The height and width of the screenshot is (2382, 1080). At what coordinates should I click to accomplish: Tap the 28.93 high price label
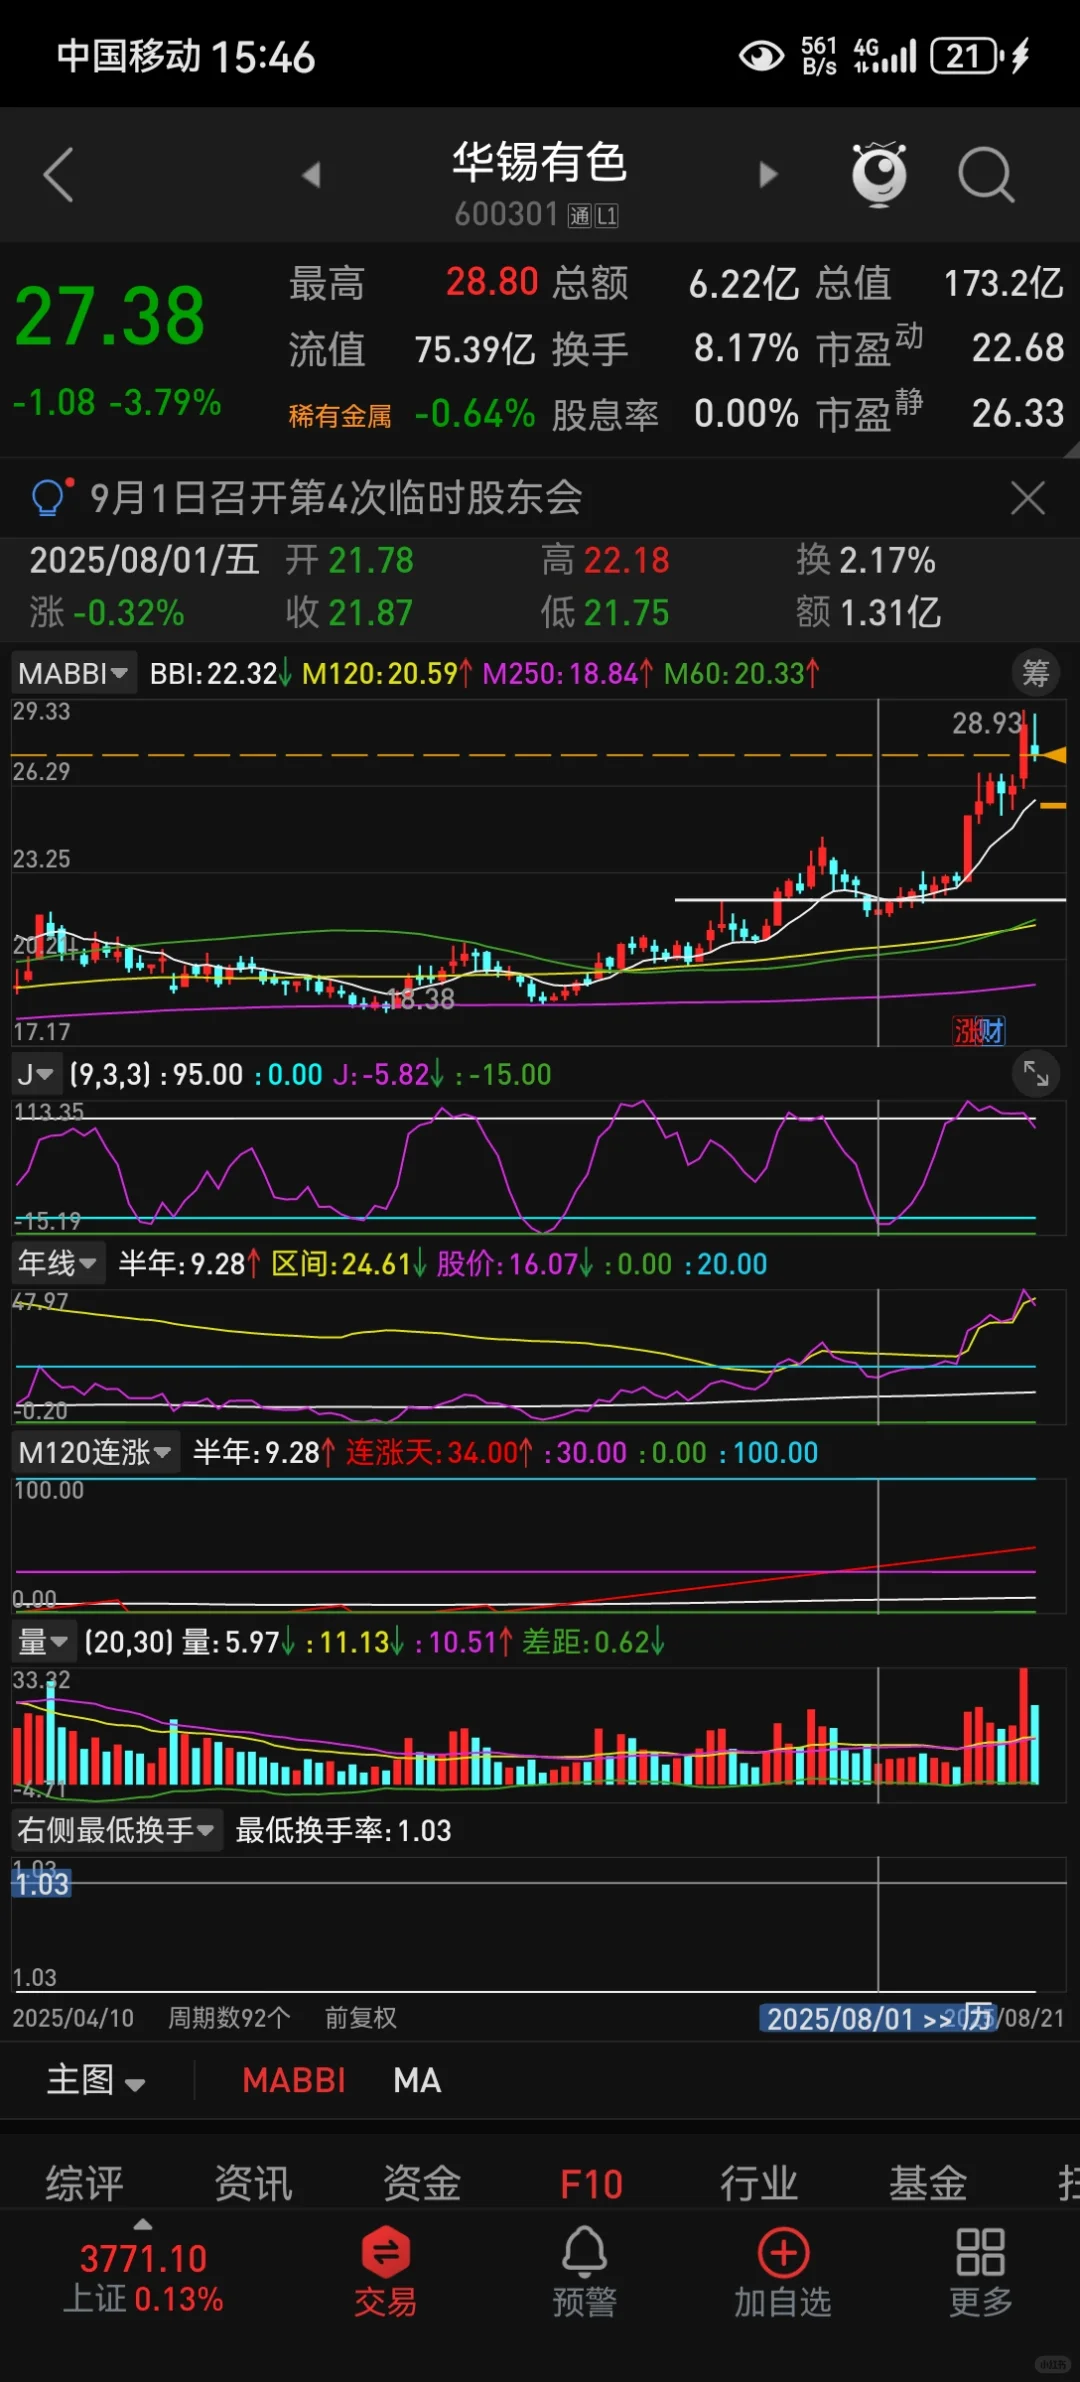click(987, 722)
